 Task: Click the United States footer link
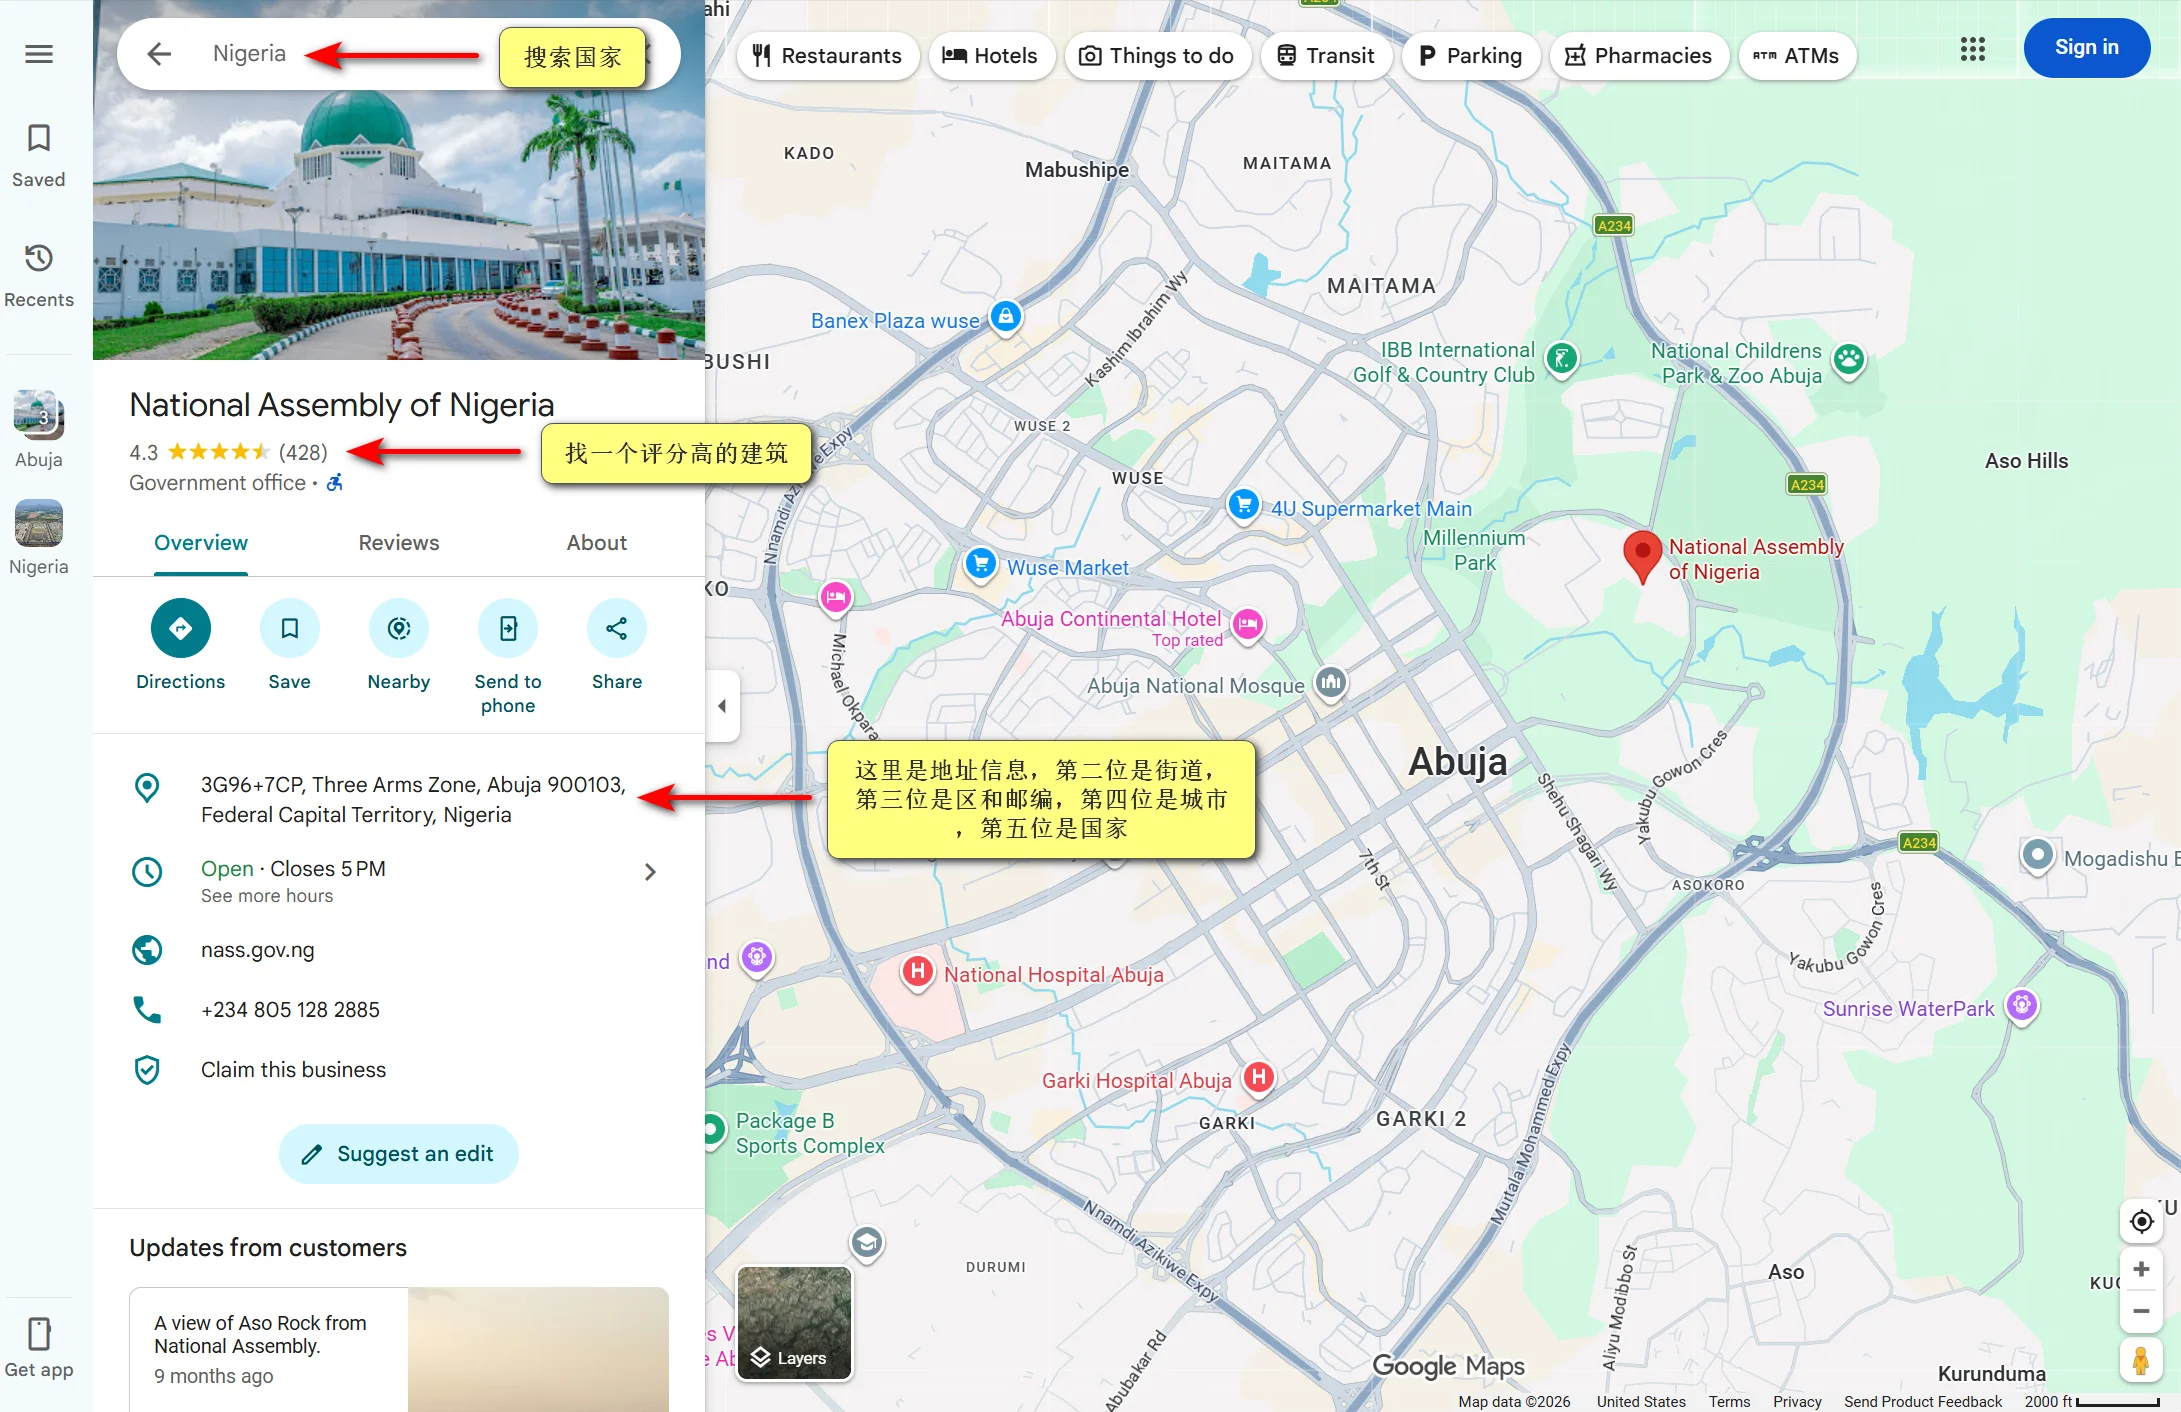click(1641, 1401)
